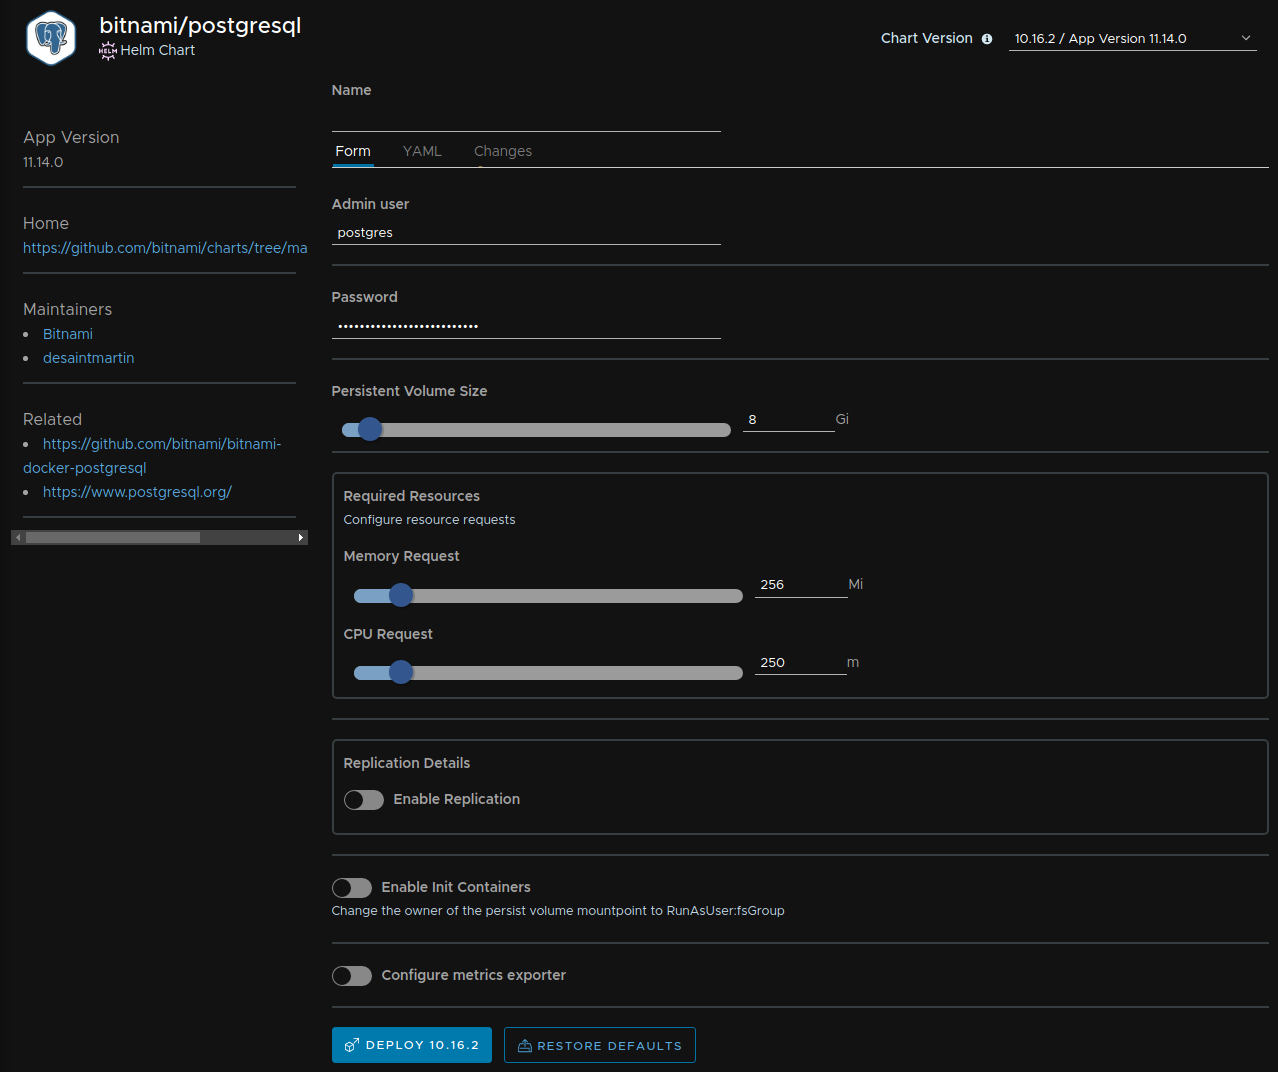Image resolution: width=1278 pixels, height=1072 pixels.
Task: Click the Required Resources heading
Action: point(412,496)
